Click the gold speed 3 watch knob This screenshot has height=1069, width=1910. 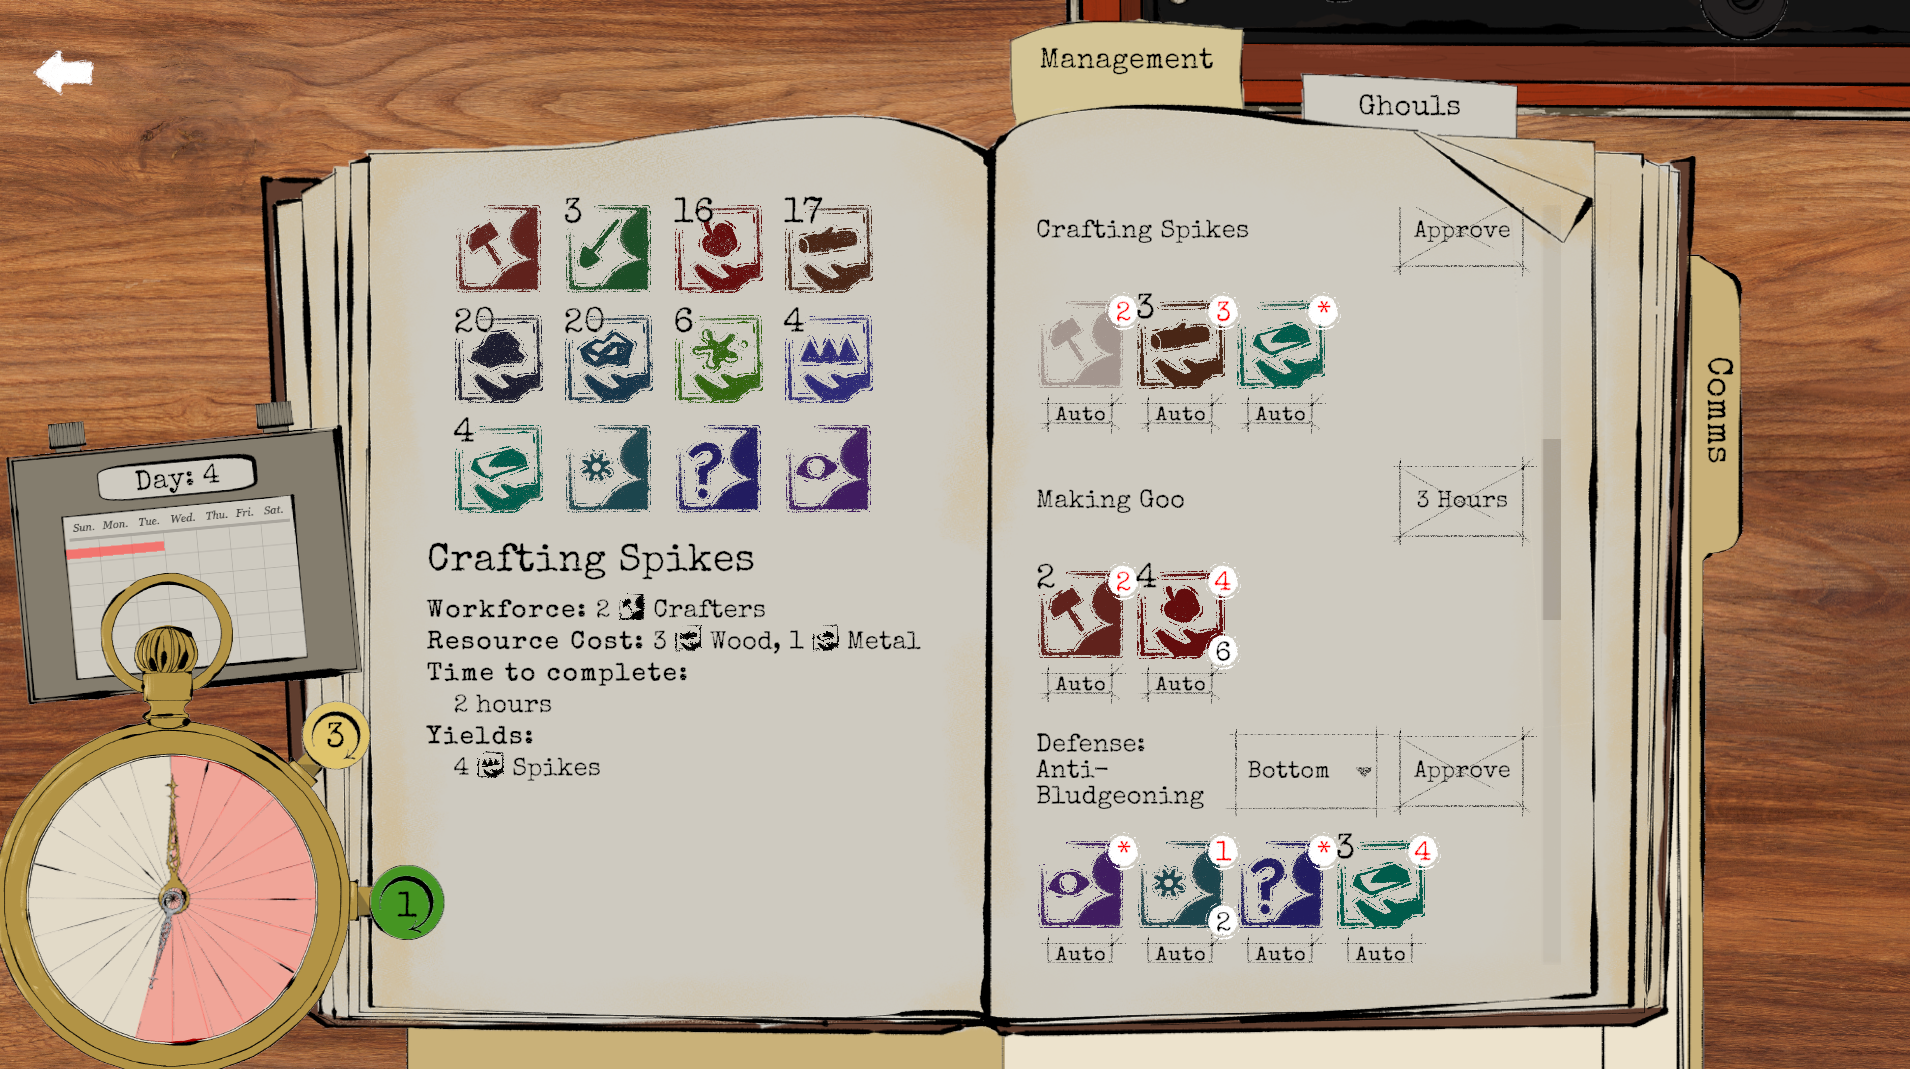coord(335,737)
